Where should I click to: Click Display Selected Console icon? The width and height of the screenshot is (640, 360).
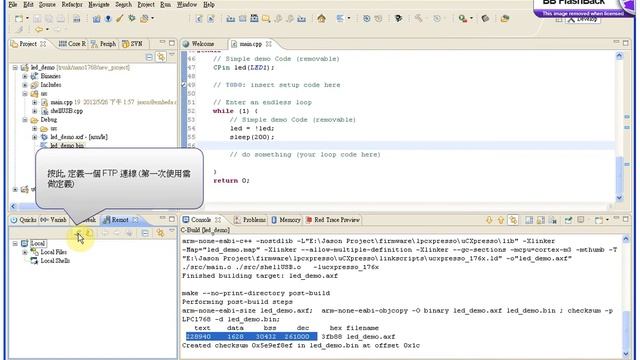point(581,220)
